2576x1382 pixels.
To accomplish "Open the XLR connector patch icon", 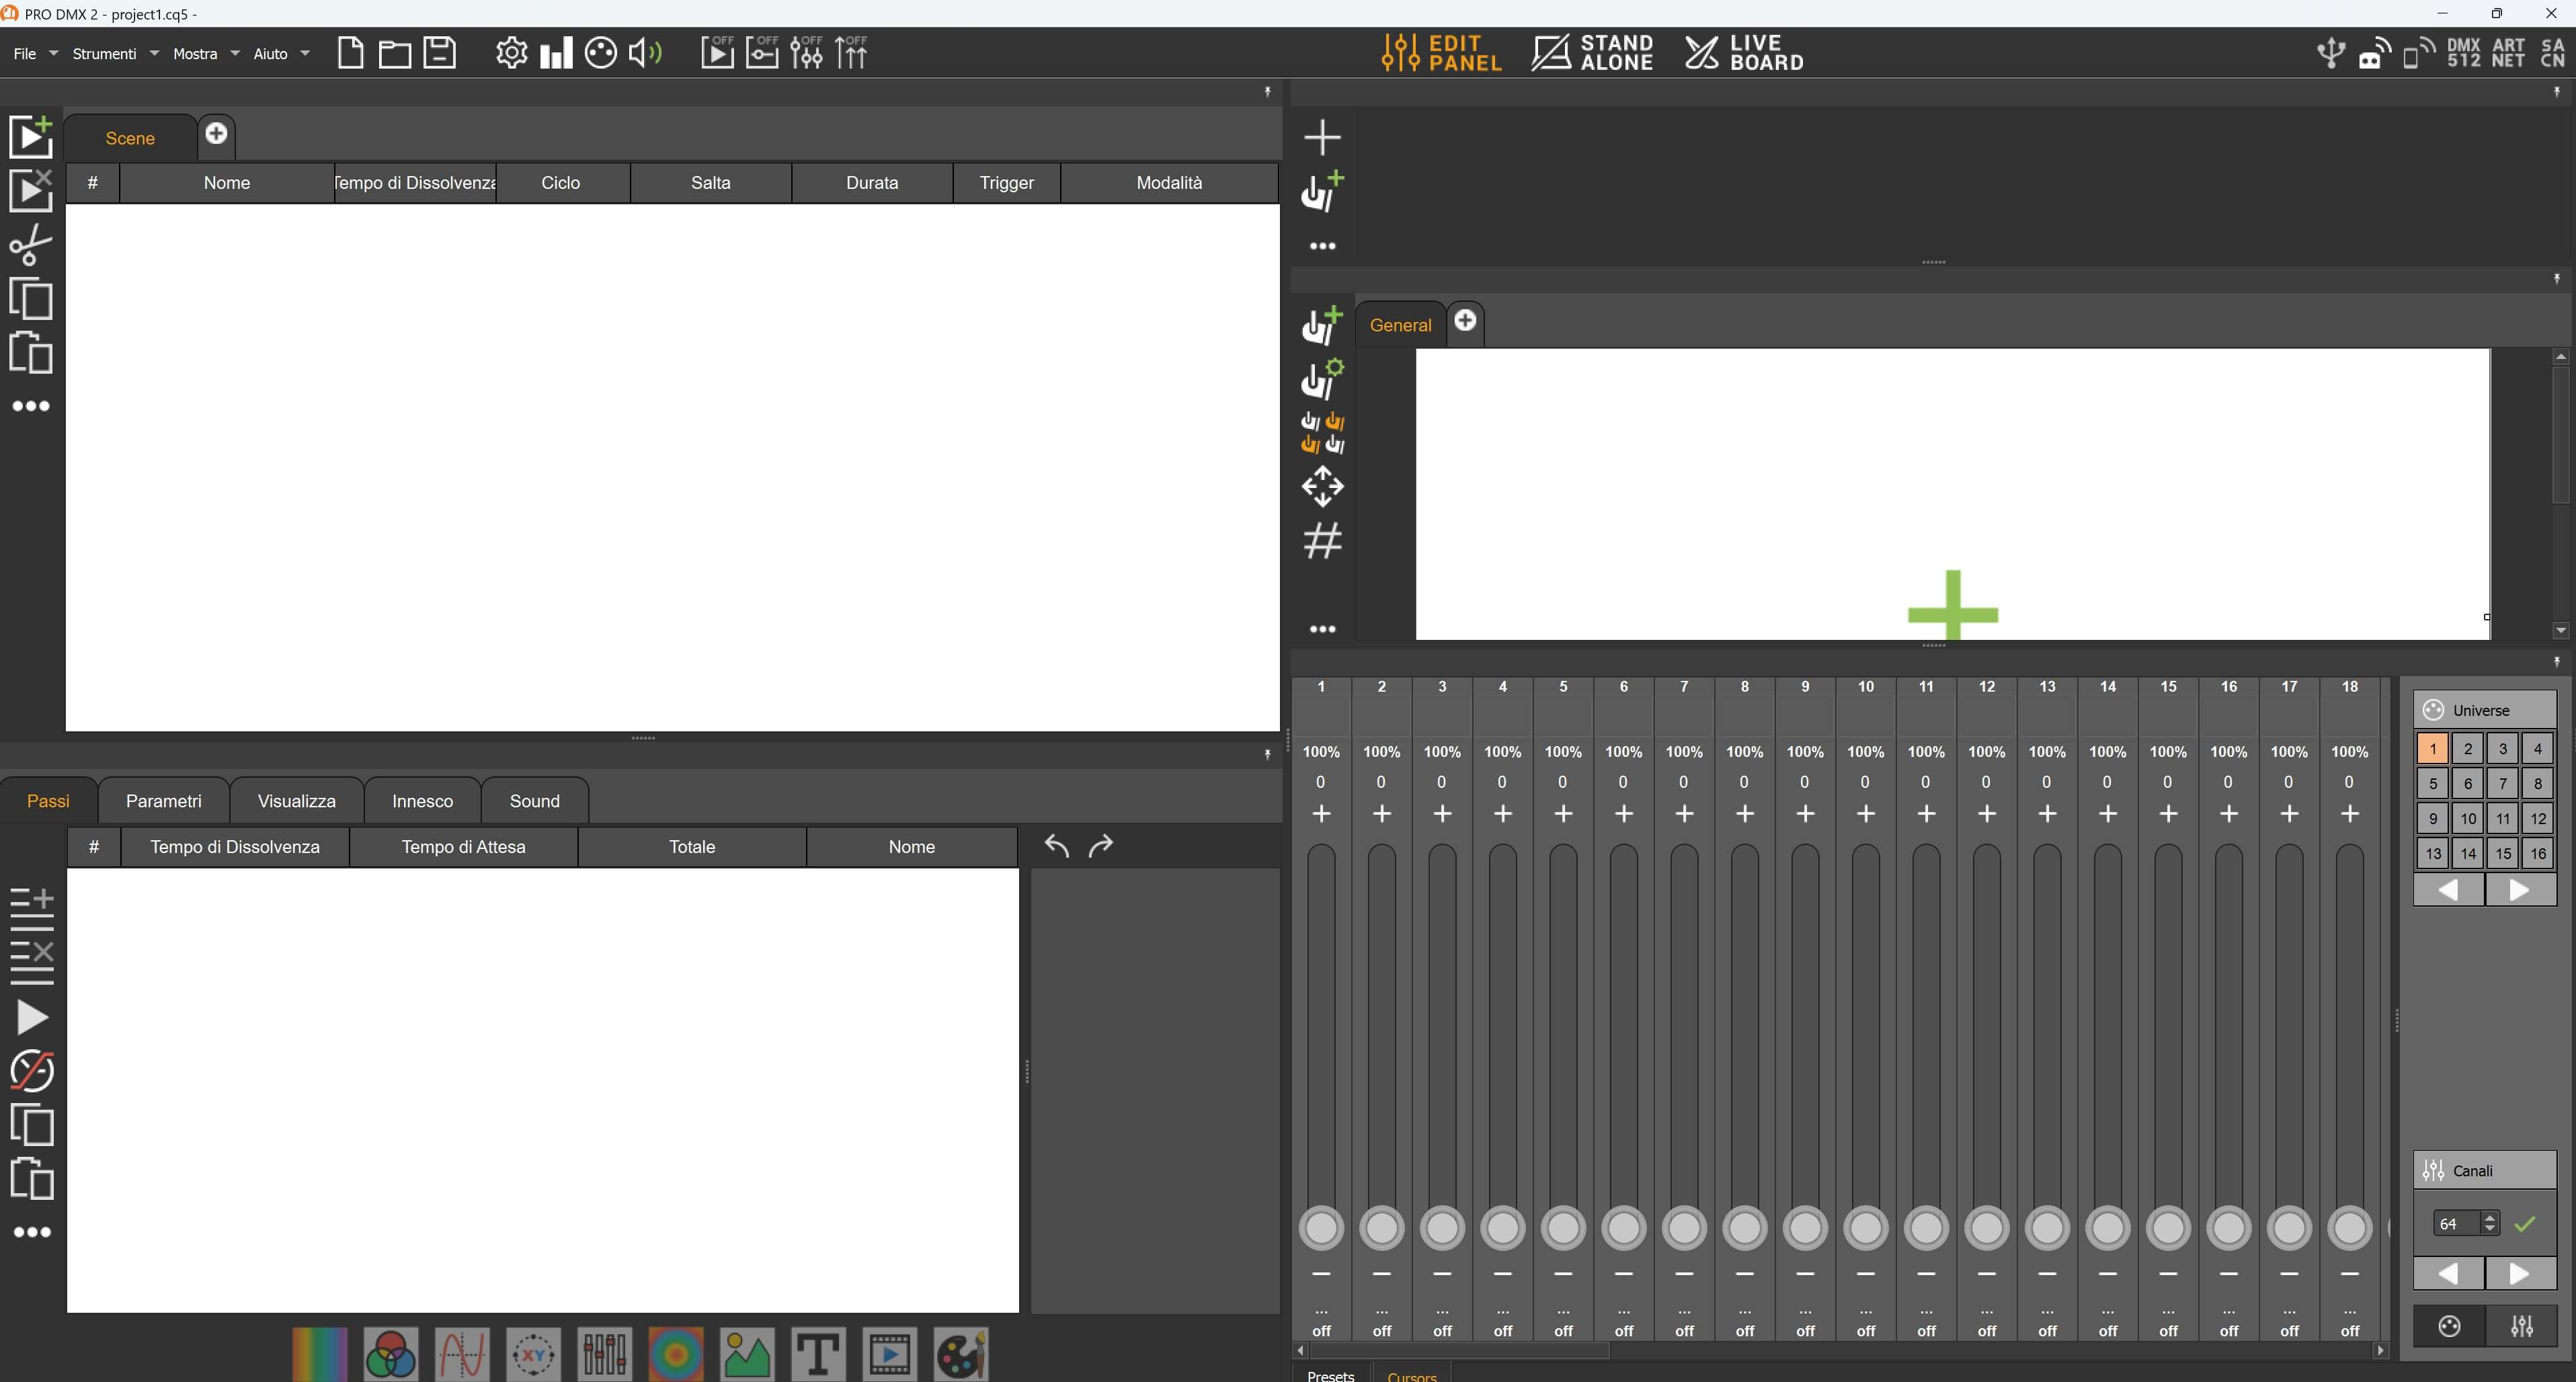I will [x=600, y=53].
